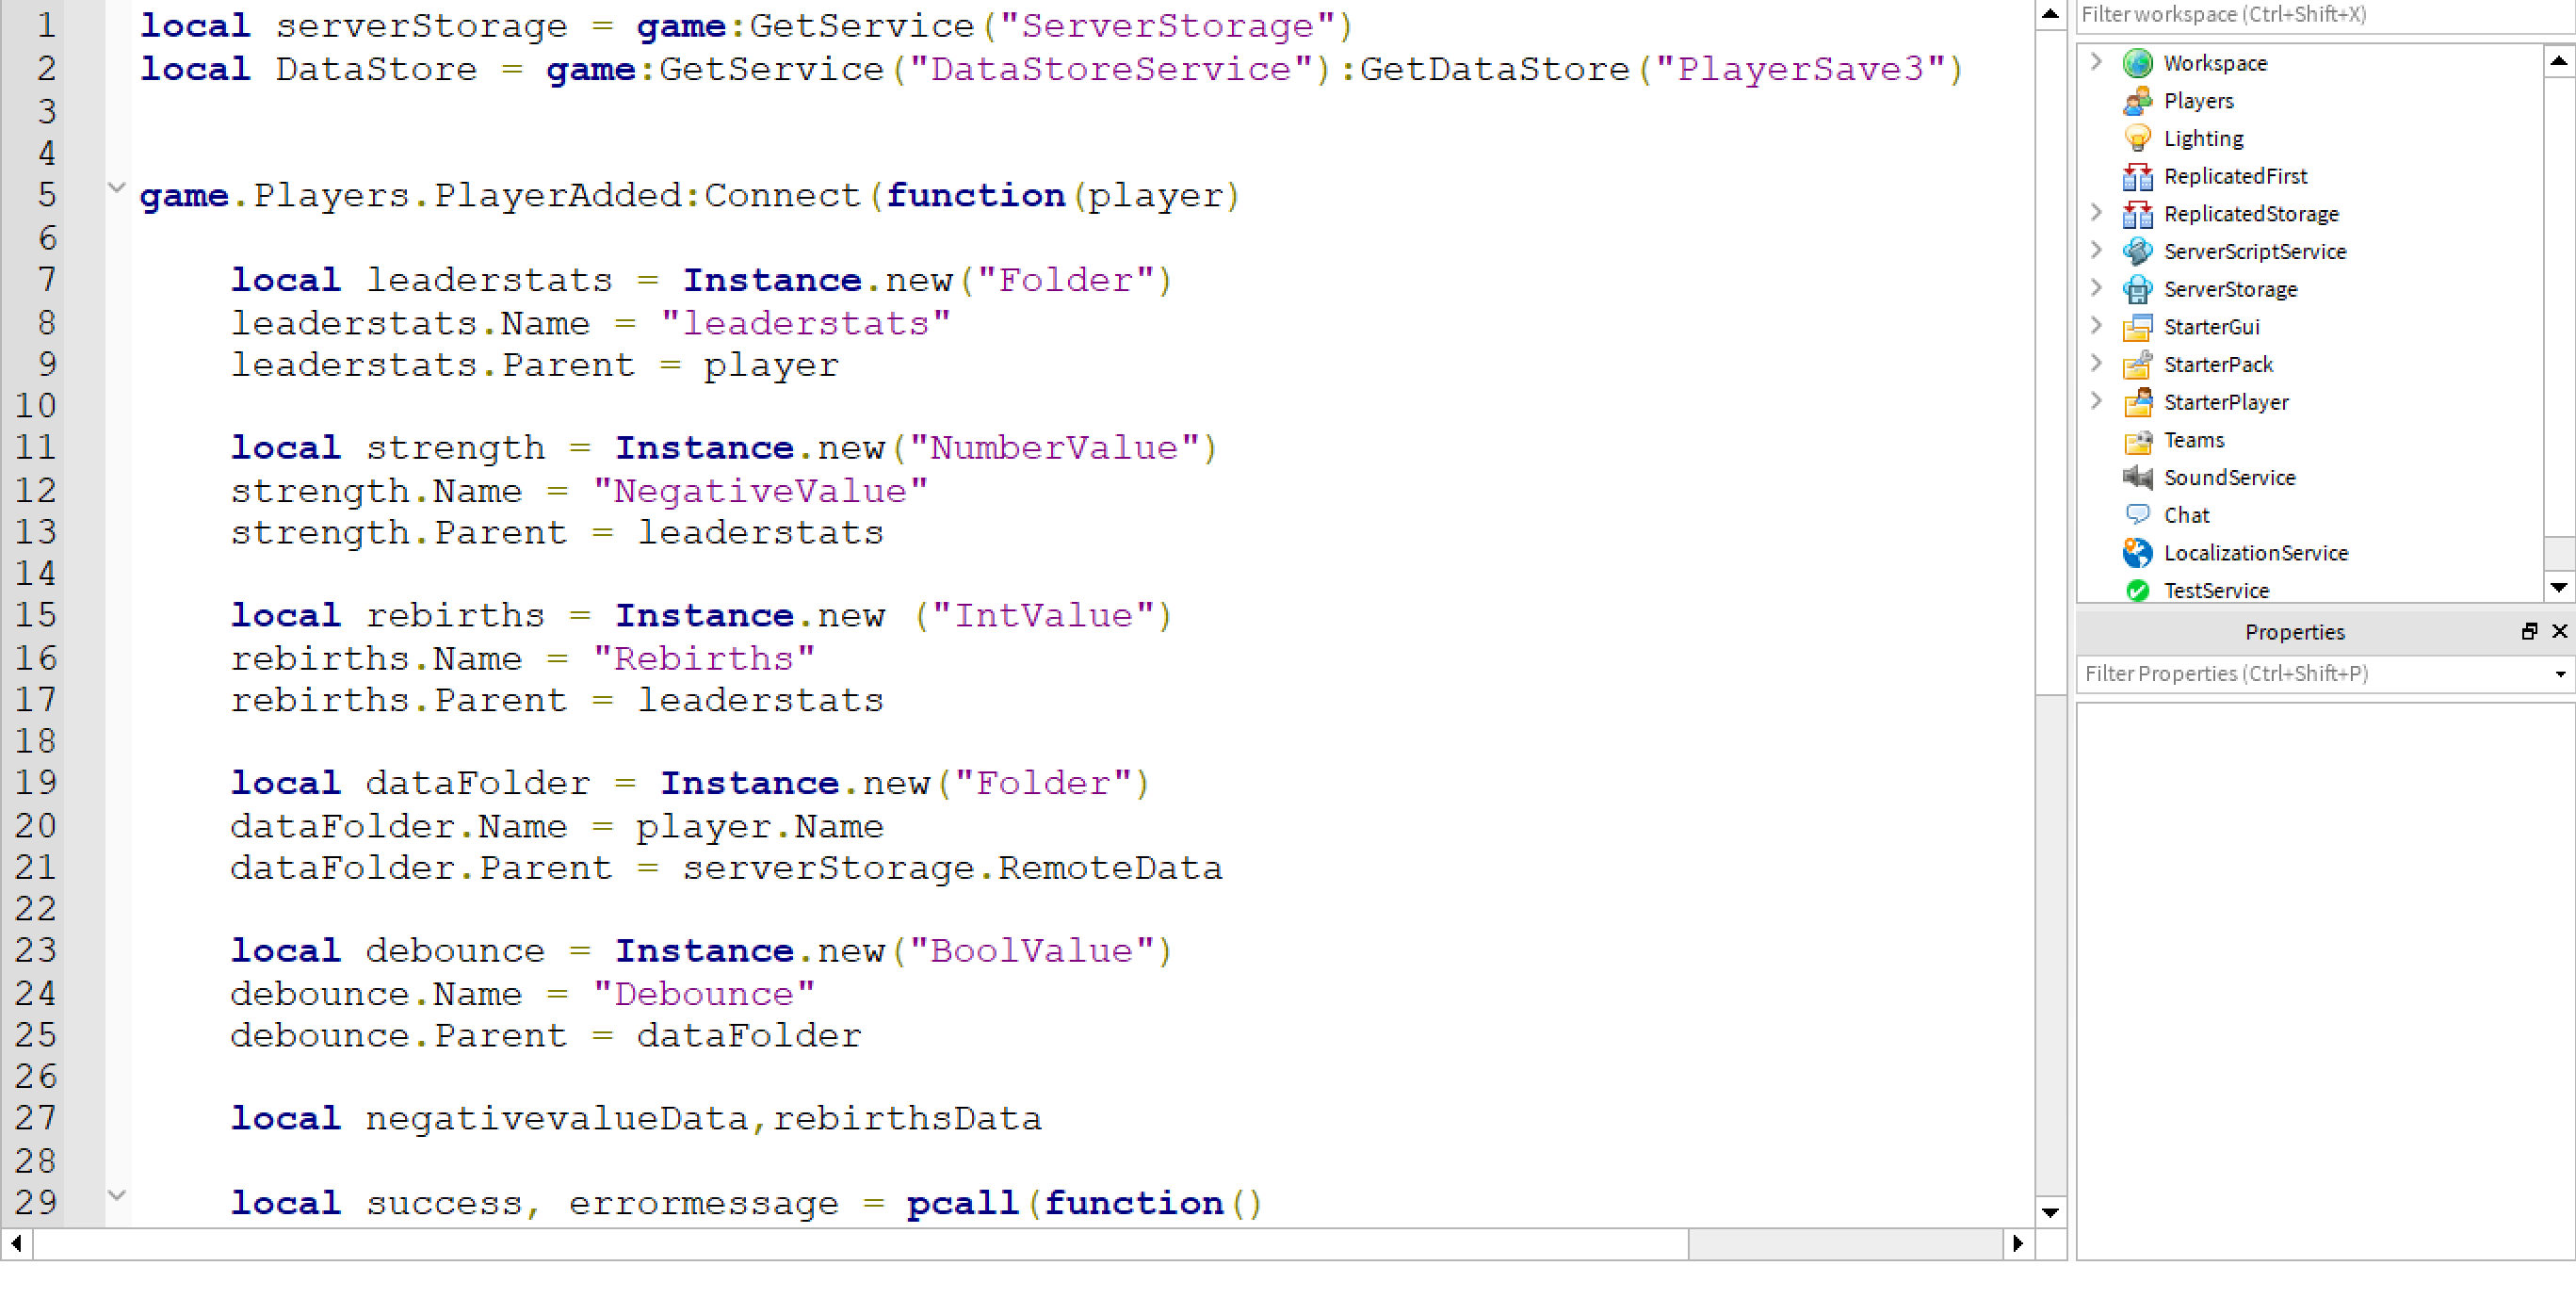
Task: Click the code editor scroll down arrow
Action: pos(2050,1212)
